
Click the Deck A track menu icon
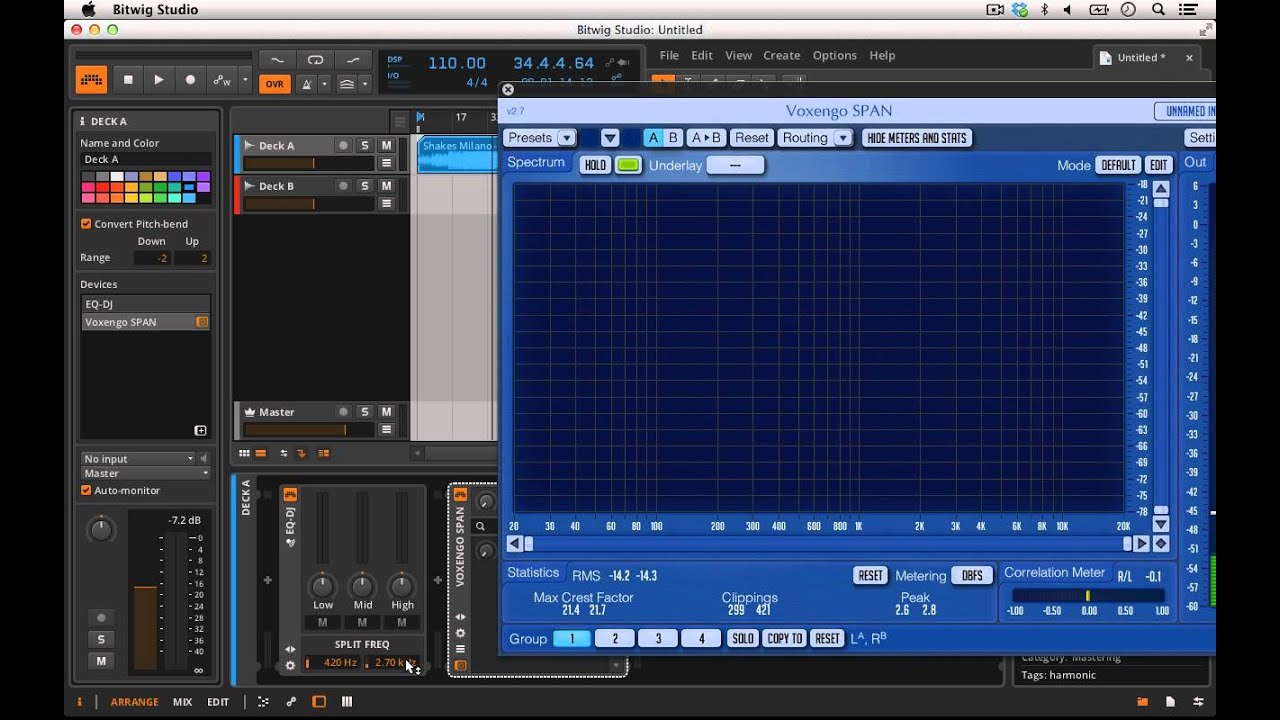pos(387,164)
